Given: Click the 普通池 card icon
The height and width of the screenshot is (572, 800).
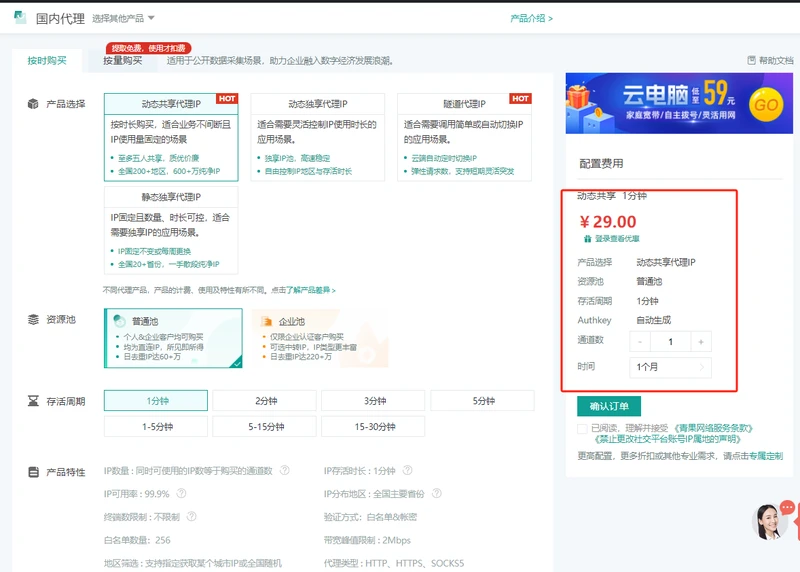Looking at the screenshot, I should 119,321.
